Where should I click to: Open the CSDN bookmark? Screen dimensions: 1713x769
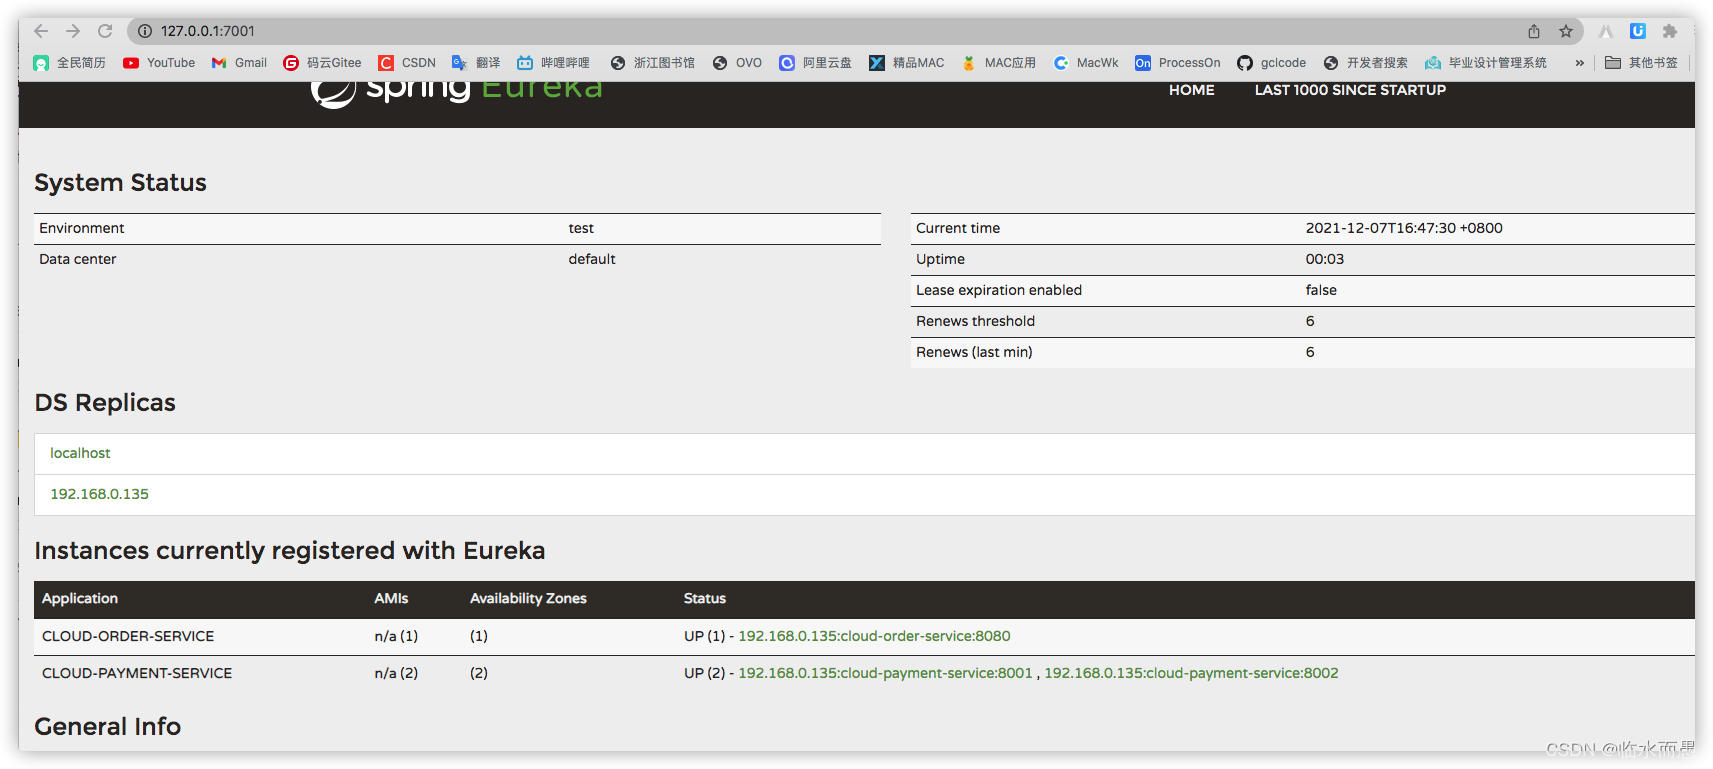pyautogui.click(x=407, y=63)
